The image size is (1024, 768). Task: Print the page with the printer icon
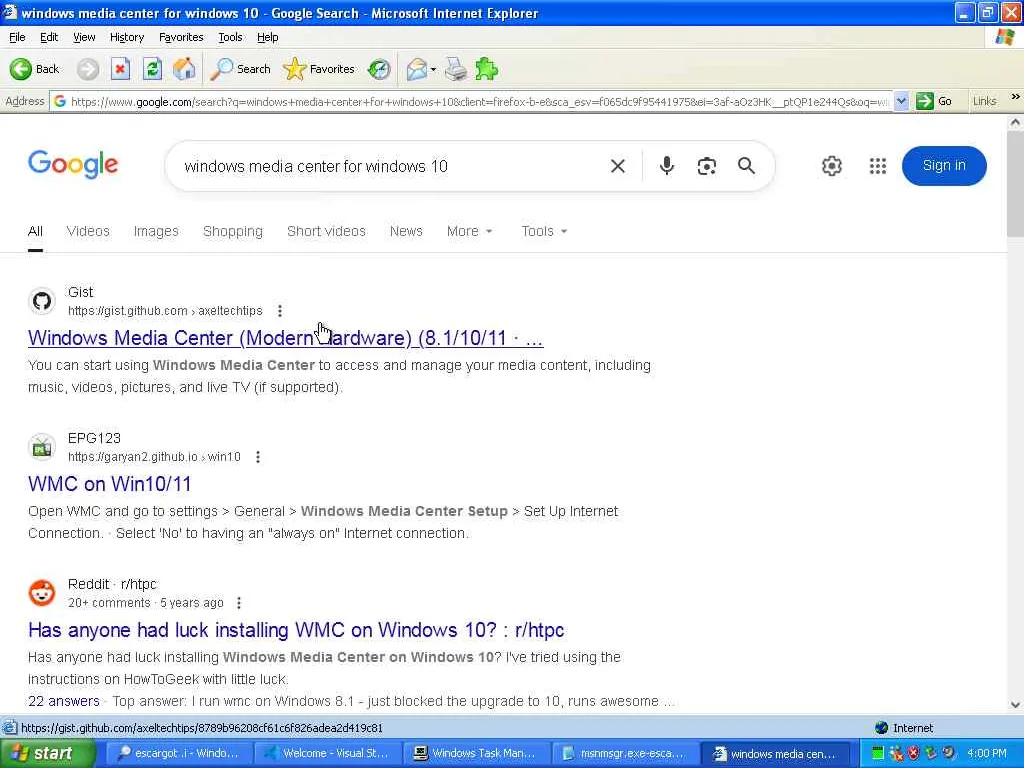[x=456, y=69]
